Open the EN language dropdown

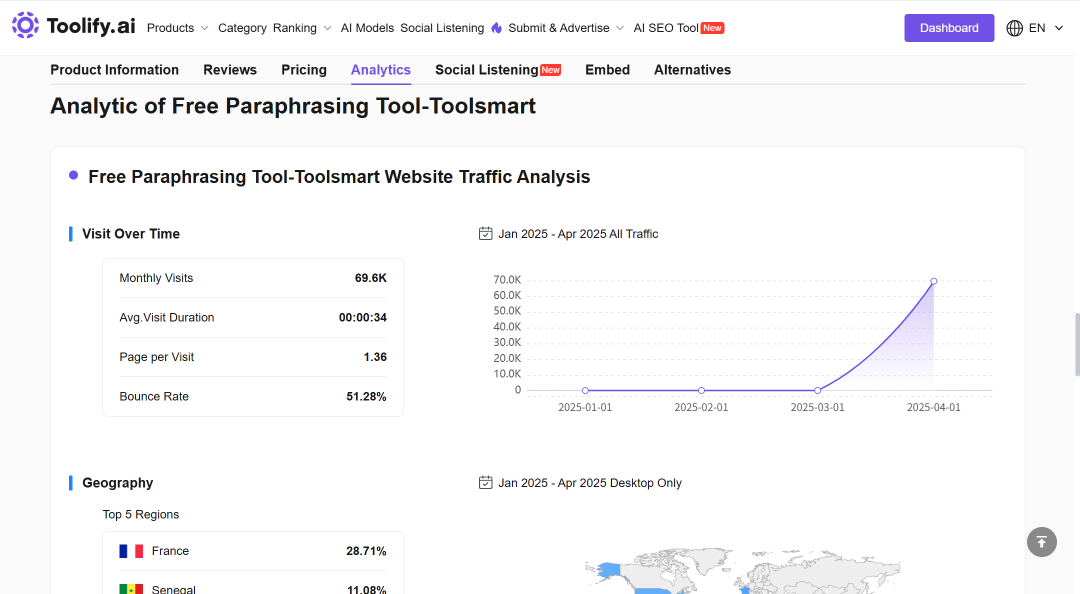(1046, 28)
